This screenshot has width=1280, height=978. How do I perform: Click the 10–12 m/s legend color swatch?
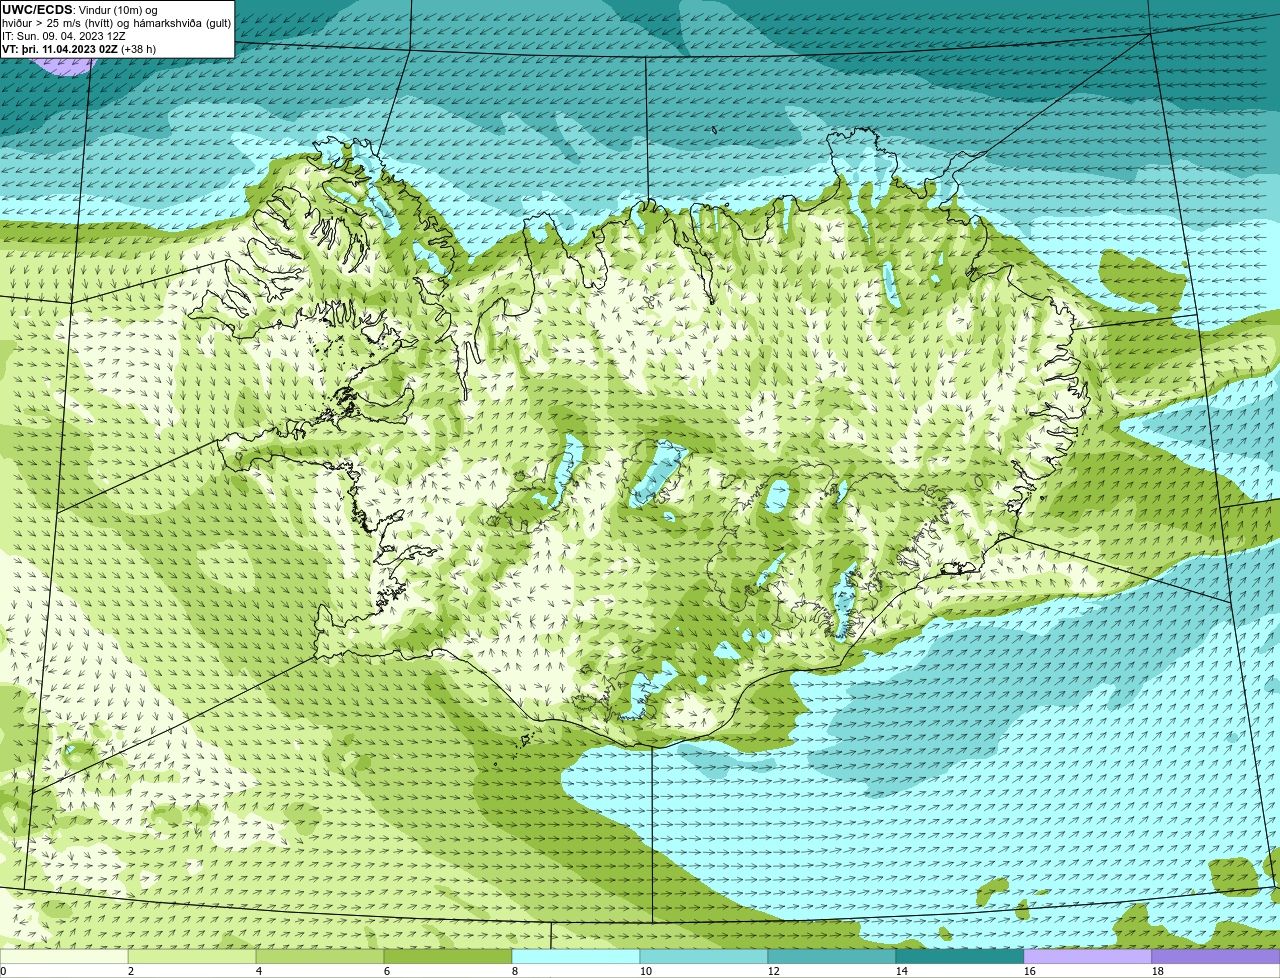[704, 956]
